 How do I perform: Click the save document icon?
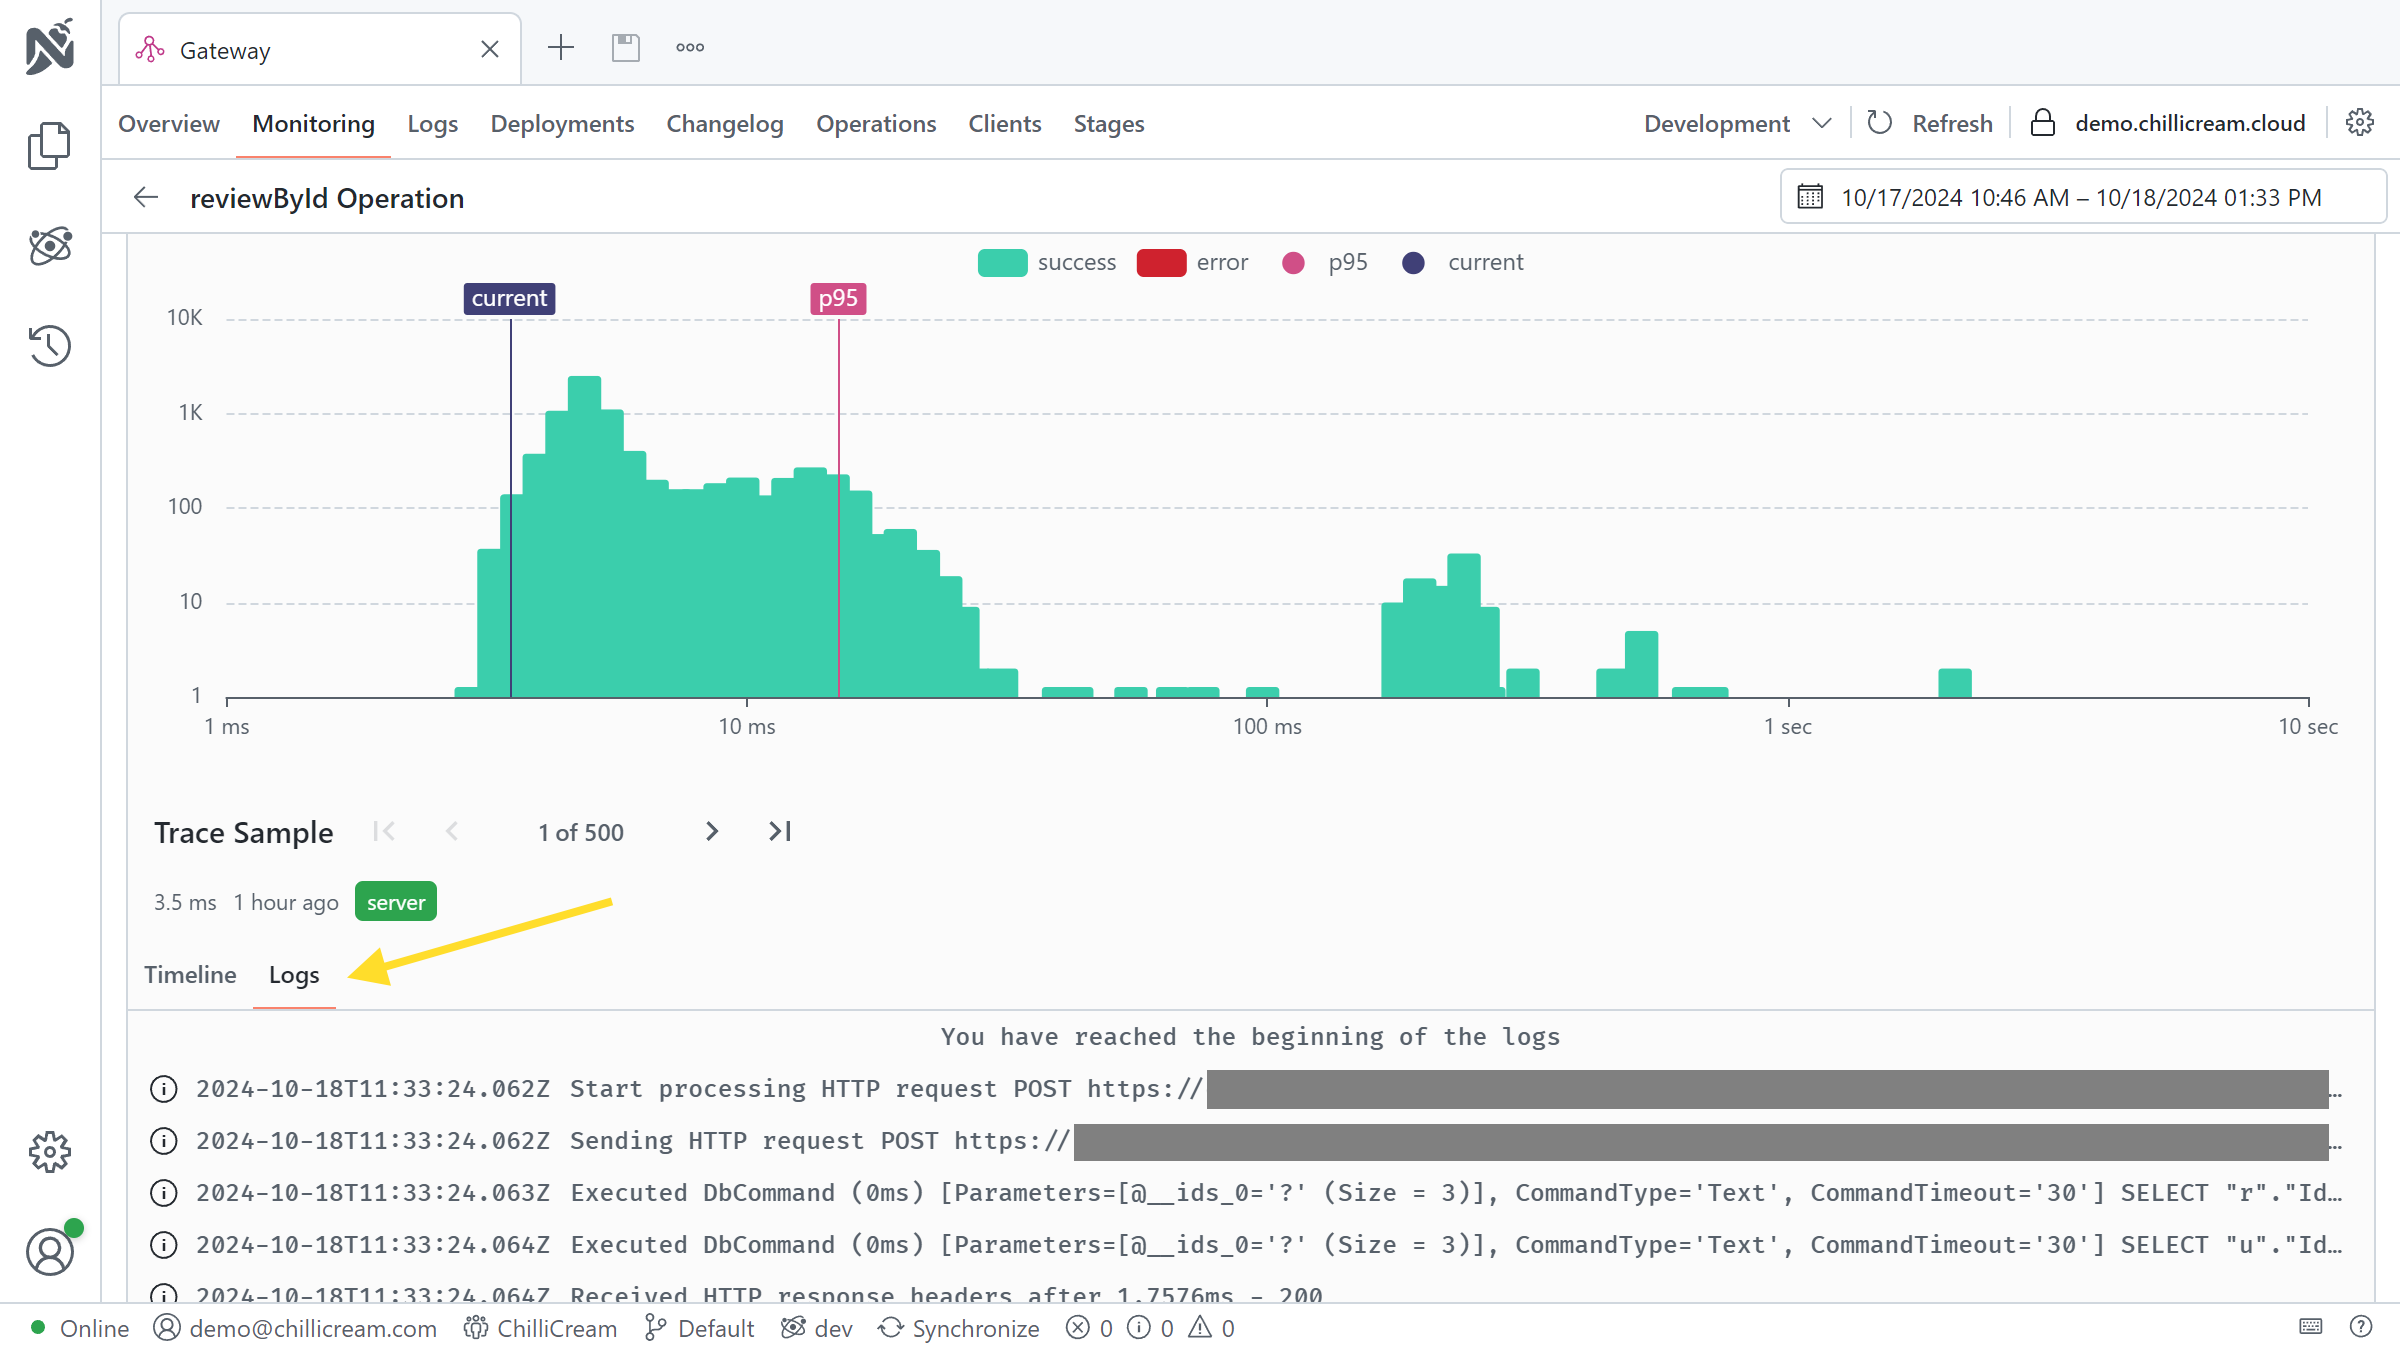pyautogui.click(x=626, y=48)
